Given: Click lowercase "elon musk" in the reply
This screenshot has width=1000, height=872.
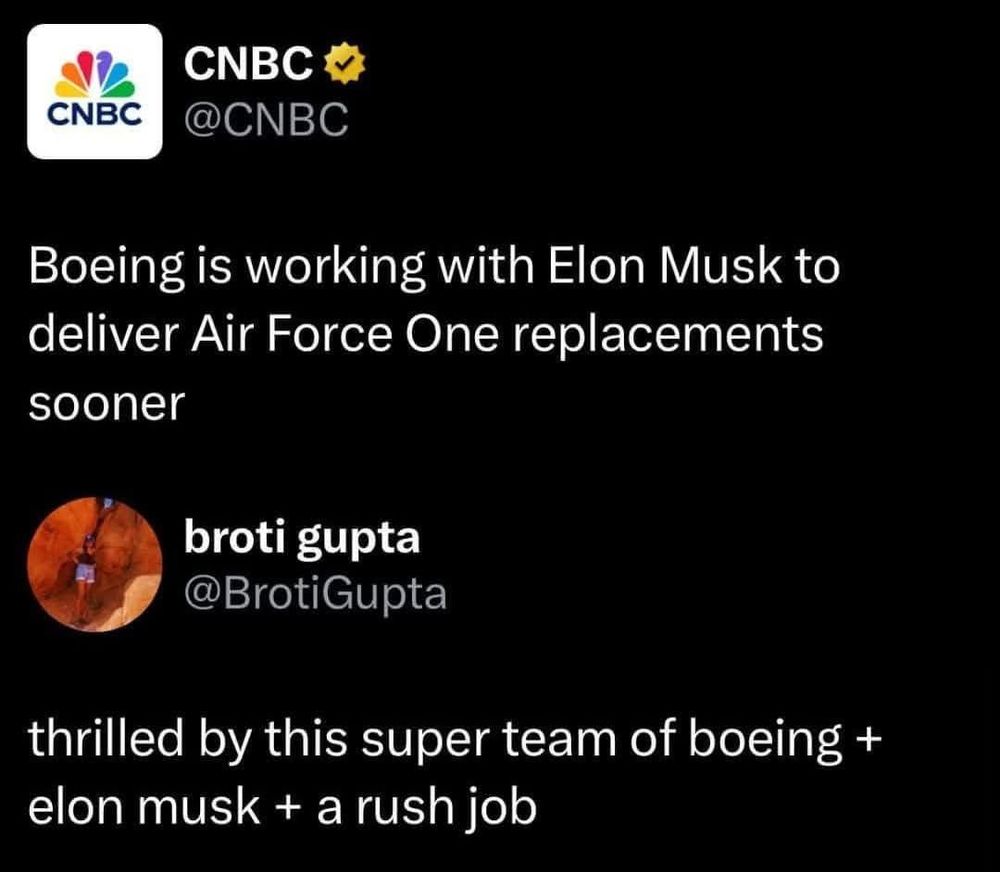Looking at the screenshot, I should (144, 806).
